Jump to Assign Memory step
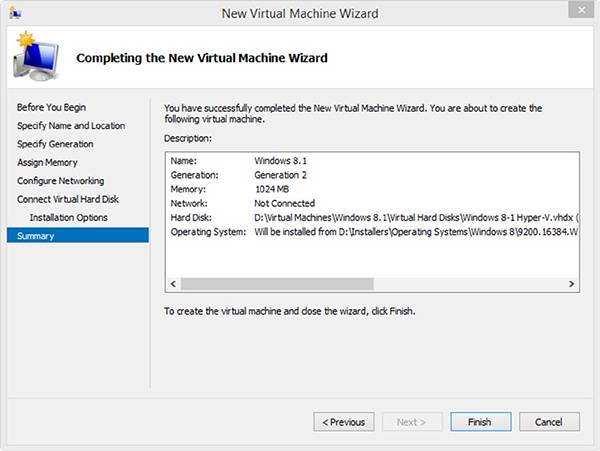Screen dimensions: 600x451 pos(47,162)
